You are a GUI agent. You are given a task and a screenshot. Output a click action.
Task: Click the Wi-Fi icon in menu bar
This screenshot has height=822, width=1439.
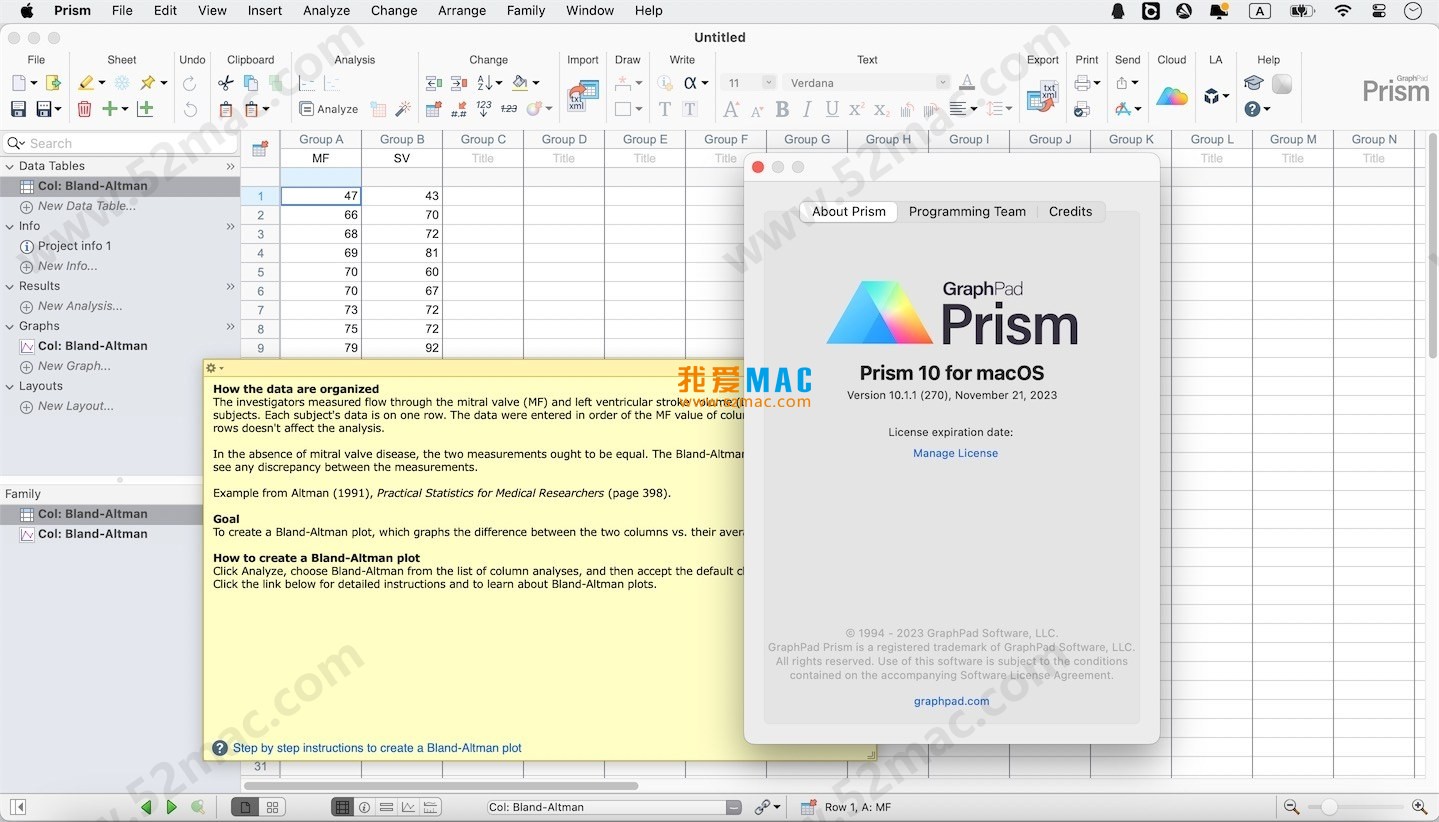(1343, 11)
